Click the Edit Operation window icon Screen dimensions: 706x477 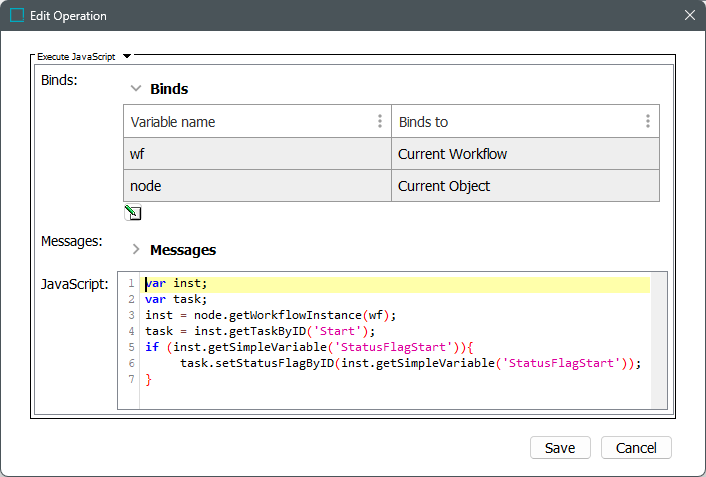pos(17,16)
